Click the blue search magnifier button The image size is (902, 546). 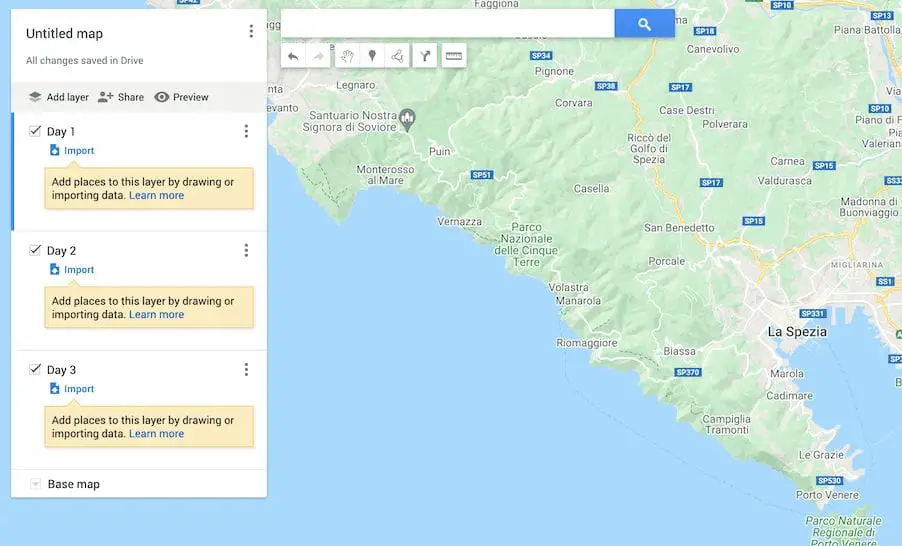pyautogui.click(x=644, y=24)
